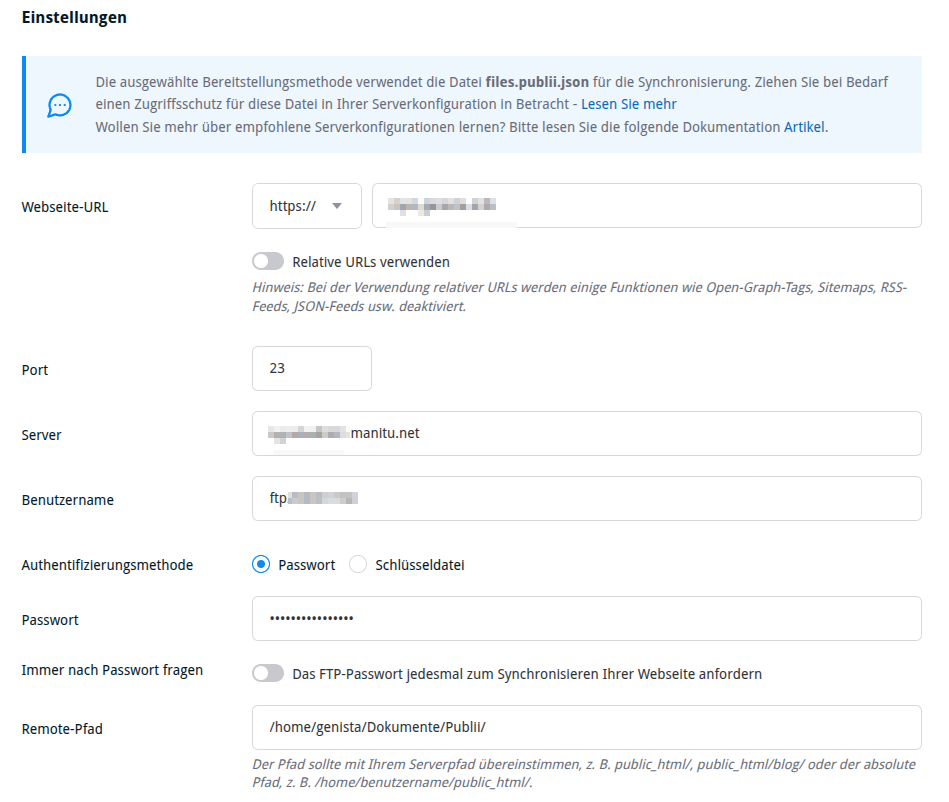Click the 'Benutzername' field label
Screen dimensions: 949x802
[67, 499]
